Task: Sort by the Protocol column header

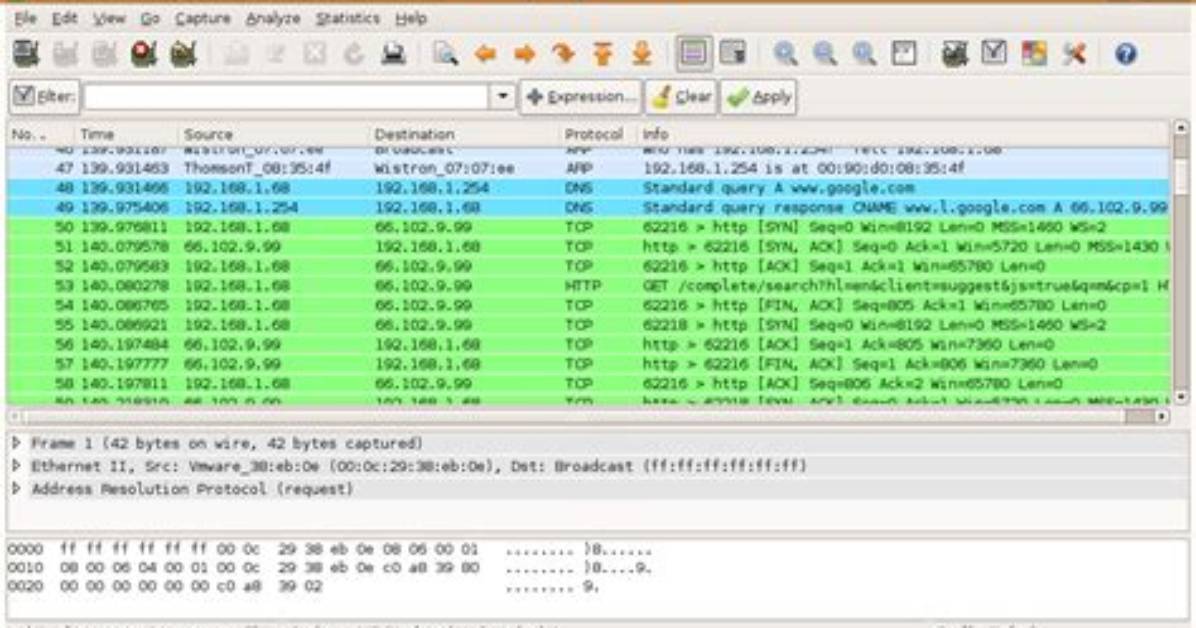Action: click(x=597, y=134)
